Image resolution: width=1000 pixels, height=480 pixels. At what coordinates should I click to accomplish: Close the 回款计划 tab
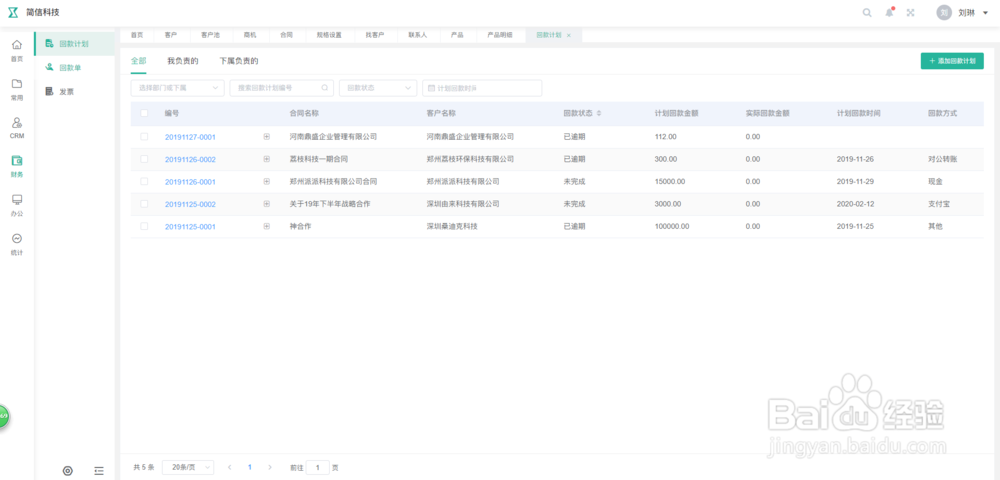tap(569, 35)
